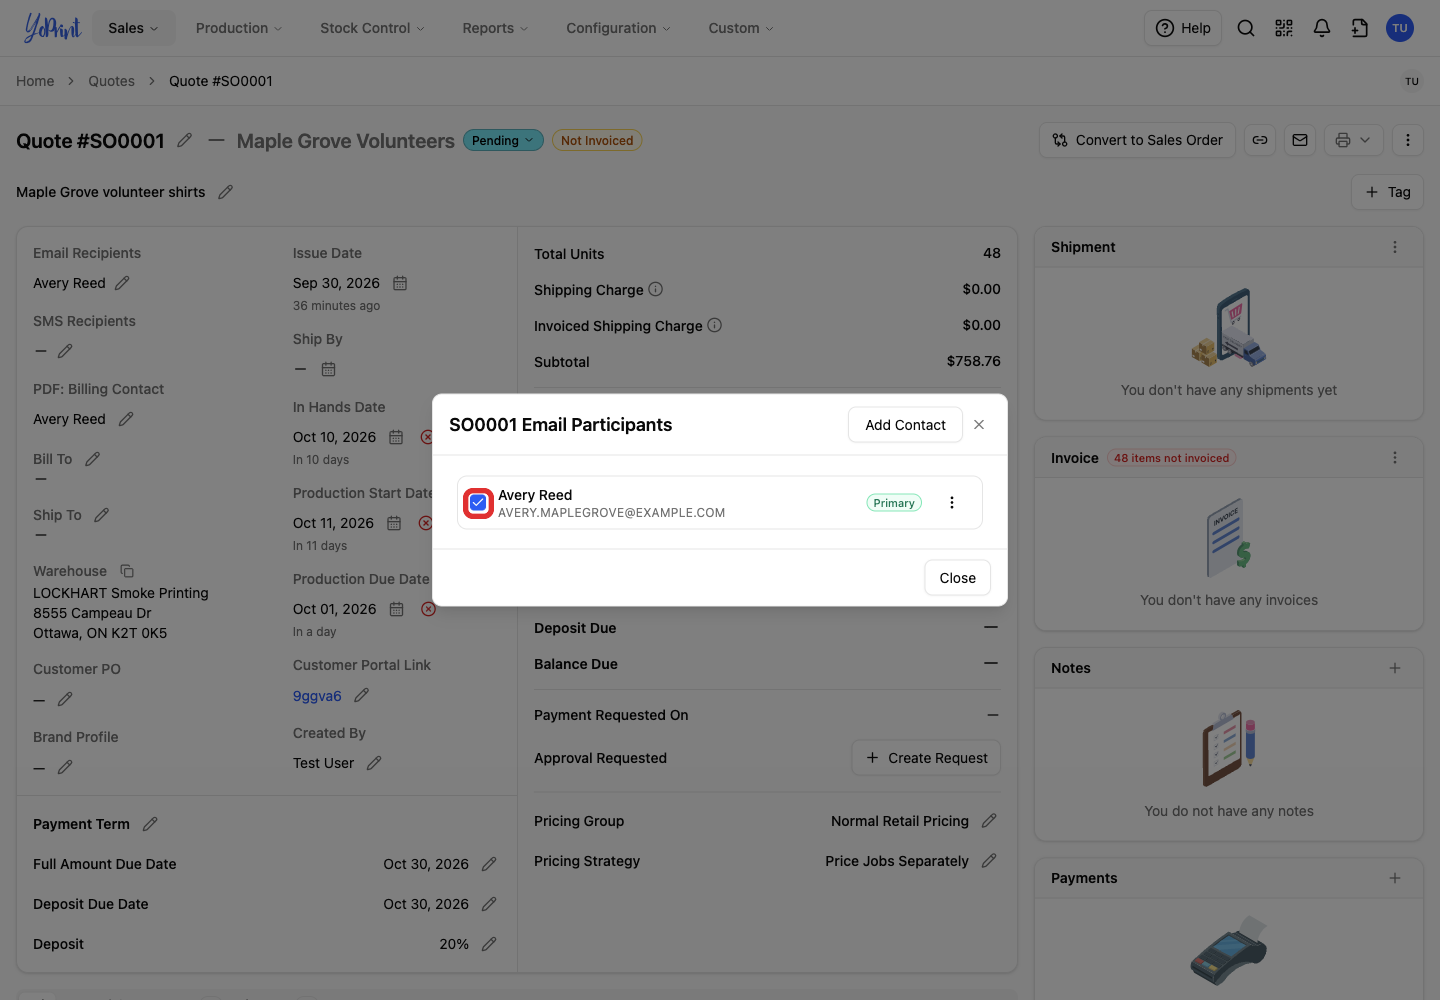Screen dimensions: 1440x1000
Task: Expand the print options dropdown
Action: tap(1354, 140)
